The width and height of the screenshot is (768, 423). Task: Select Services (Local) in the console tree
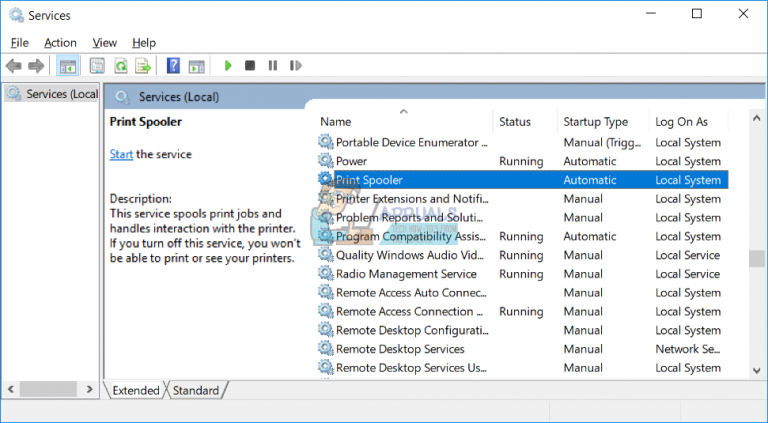tap(51, 94)
